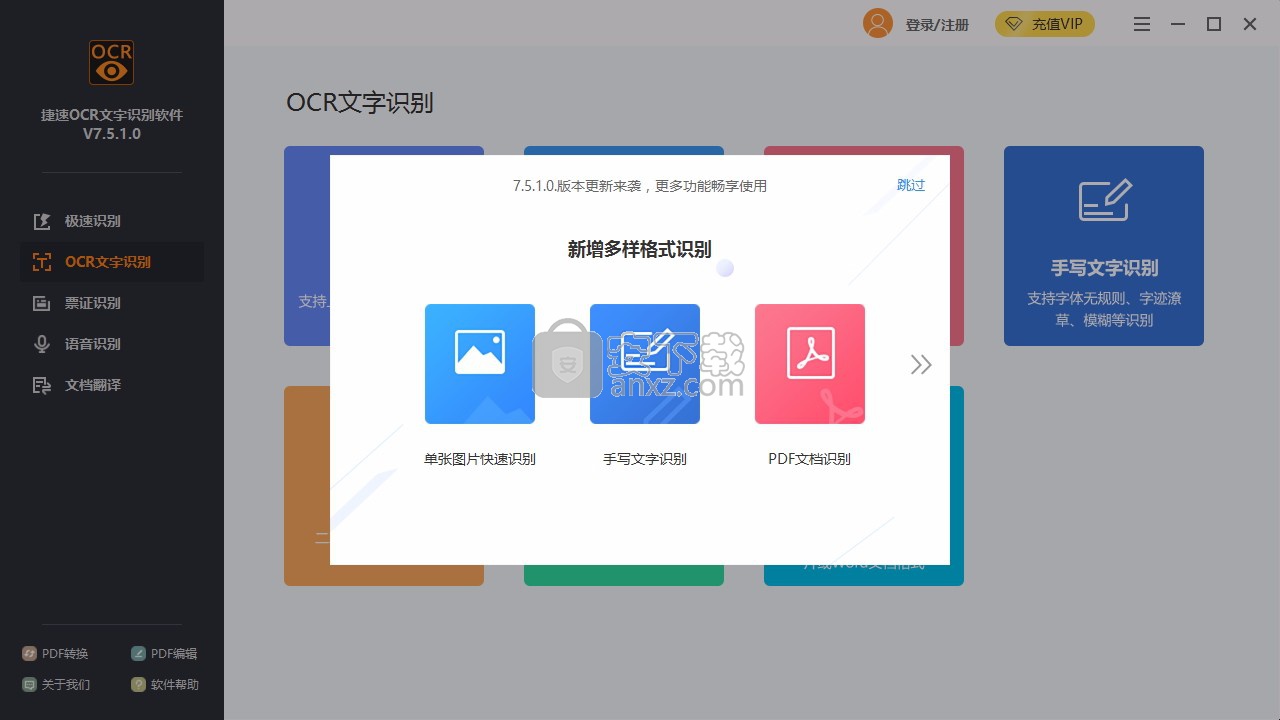Click the PDF文档识别 tile
The height and width of the screenshot is (720, 1280).
coord(810,364)
